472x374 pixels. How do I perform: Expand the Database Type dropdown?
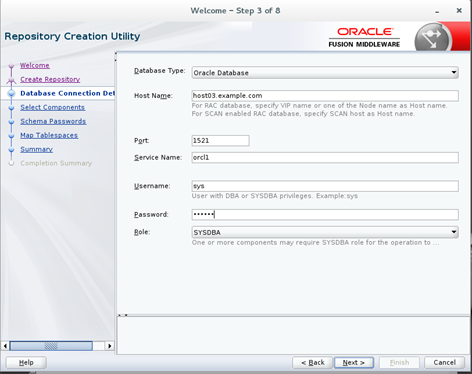325,73
